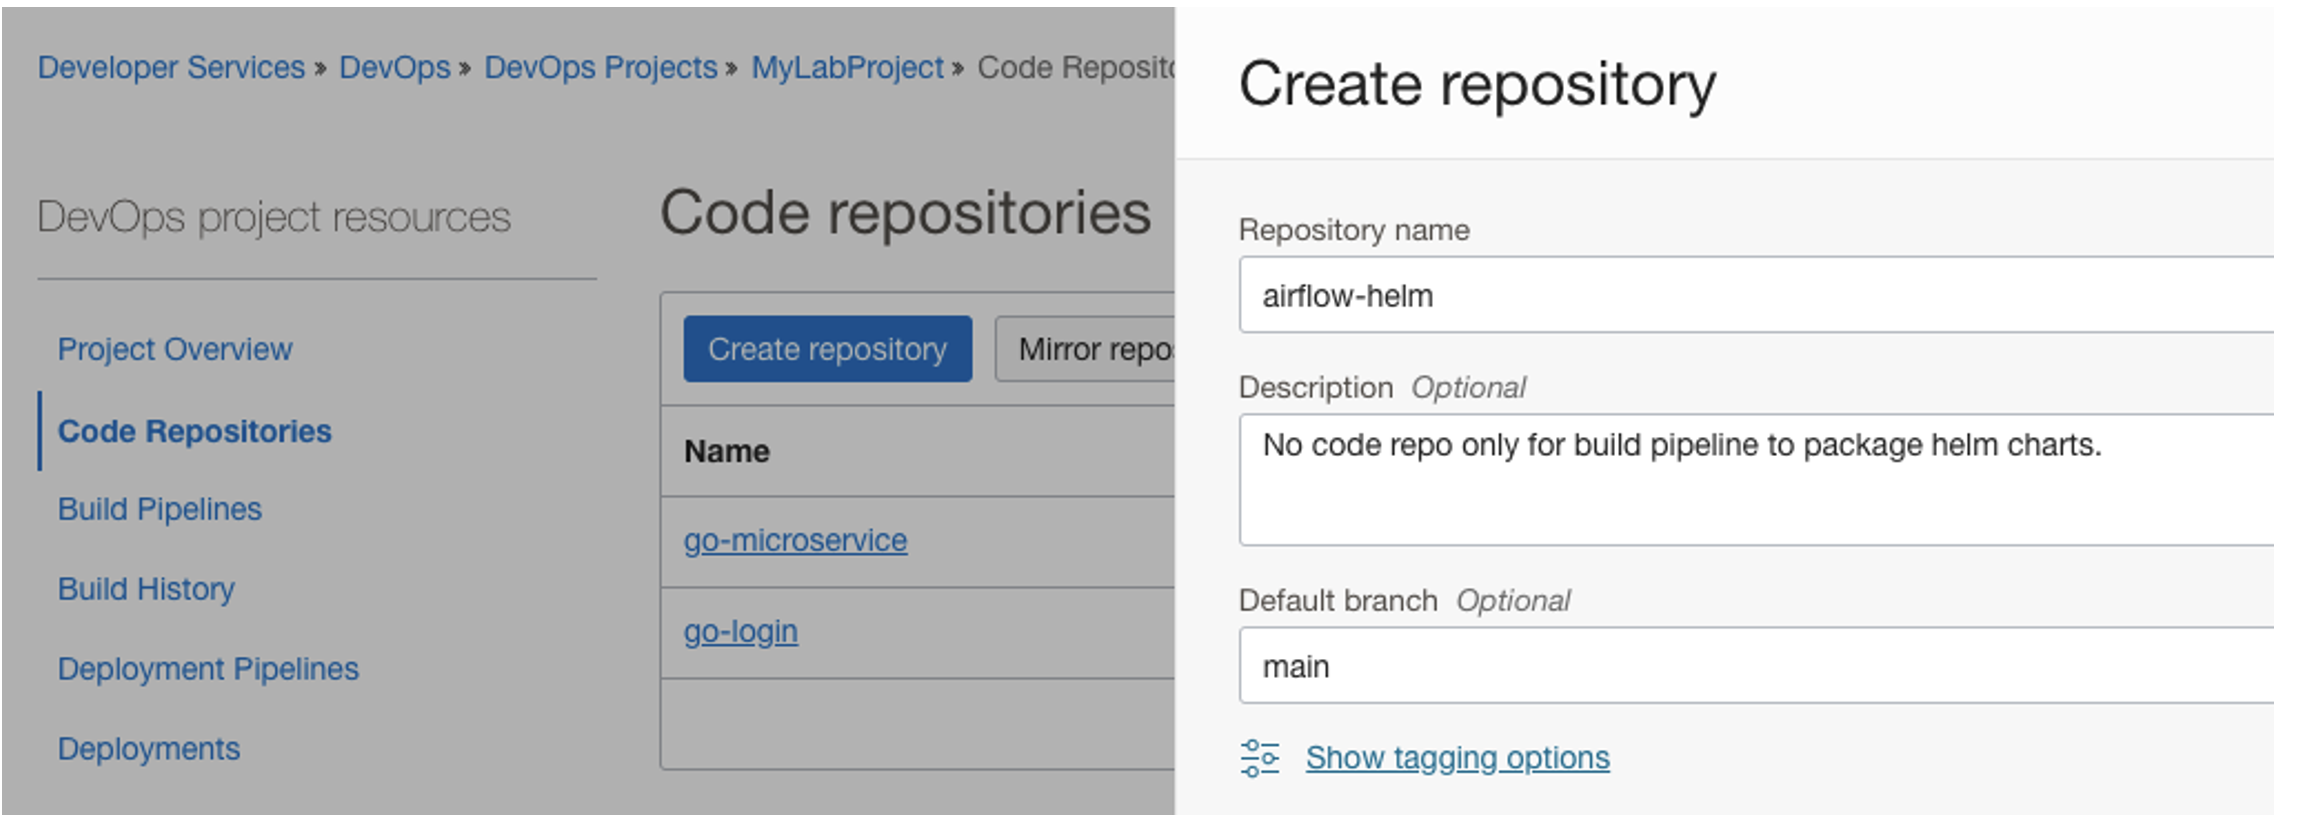The image size is (2304, 832).
Task: Open the go-login repository link
Action: (740, 631)
